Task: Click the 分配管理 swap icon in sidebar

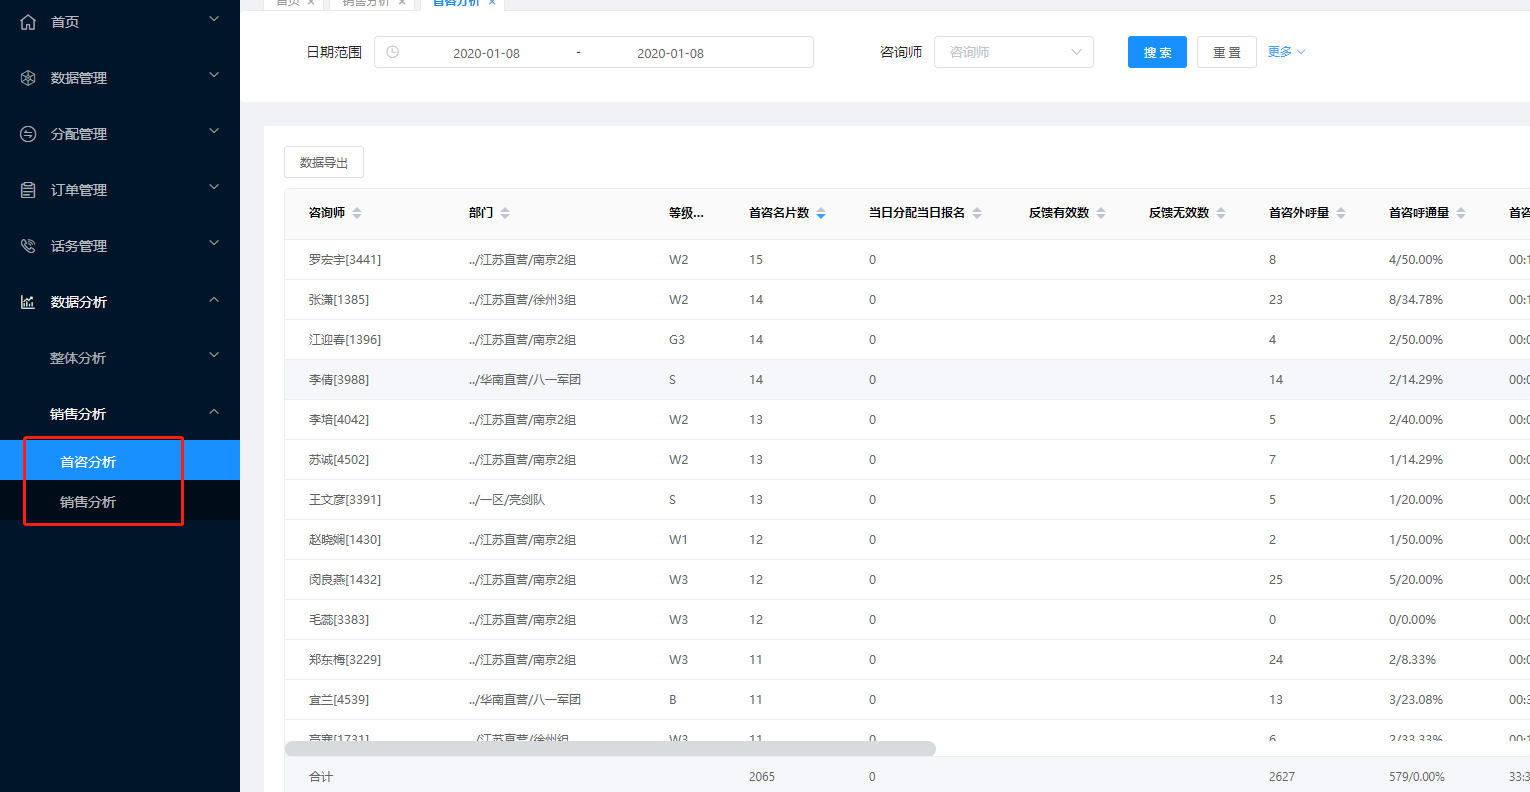Action: coord(28,134)
